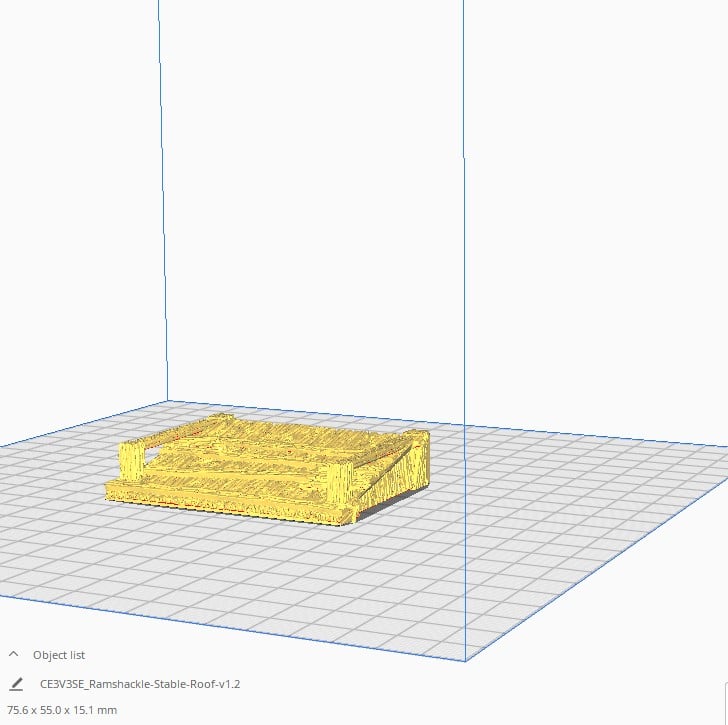
Task: Click the pencil edit icon beside the file name
Action: (x=16, y=684)
